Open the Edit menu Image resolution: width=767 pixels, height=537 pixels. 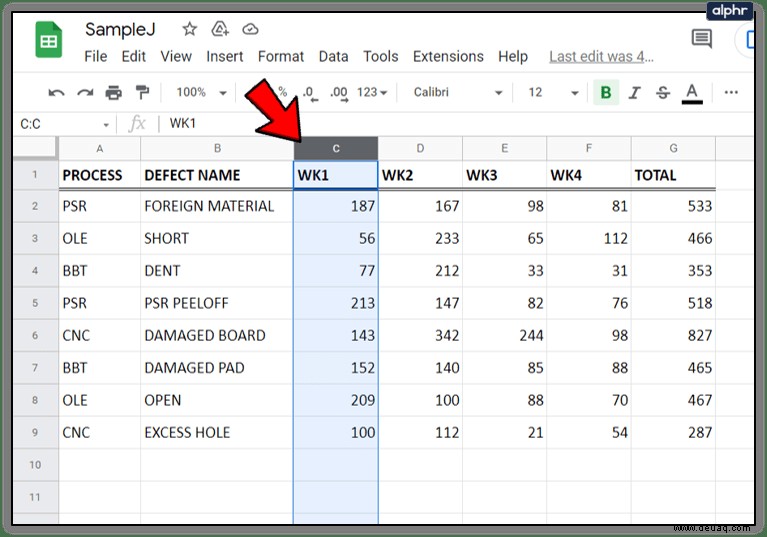click(x=134, y=57)
